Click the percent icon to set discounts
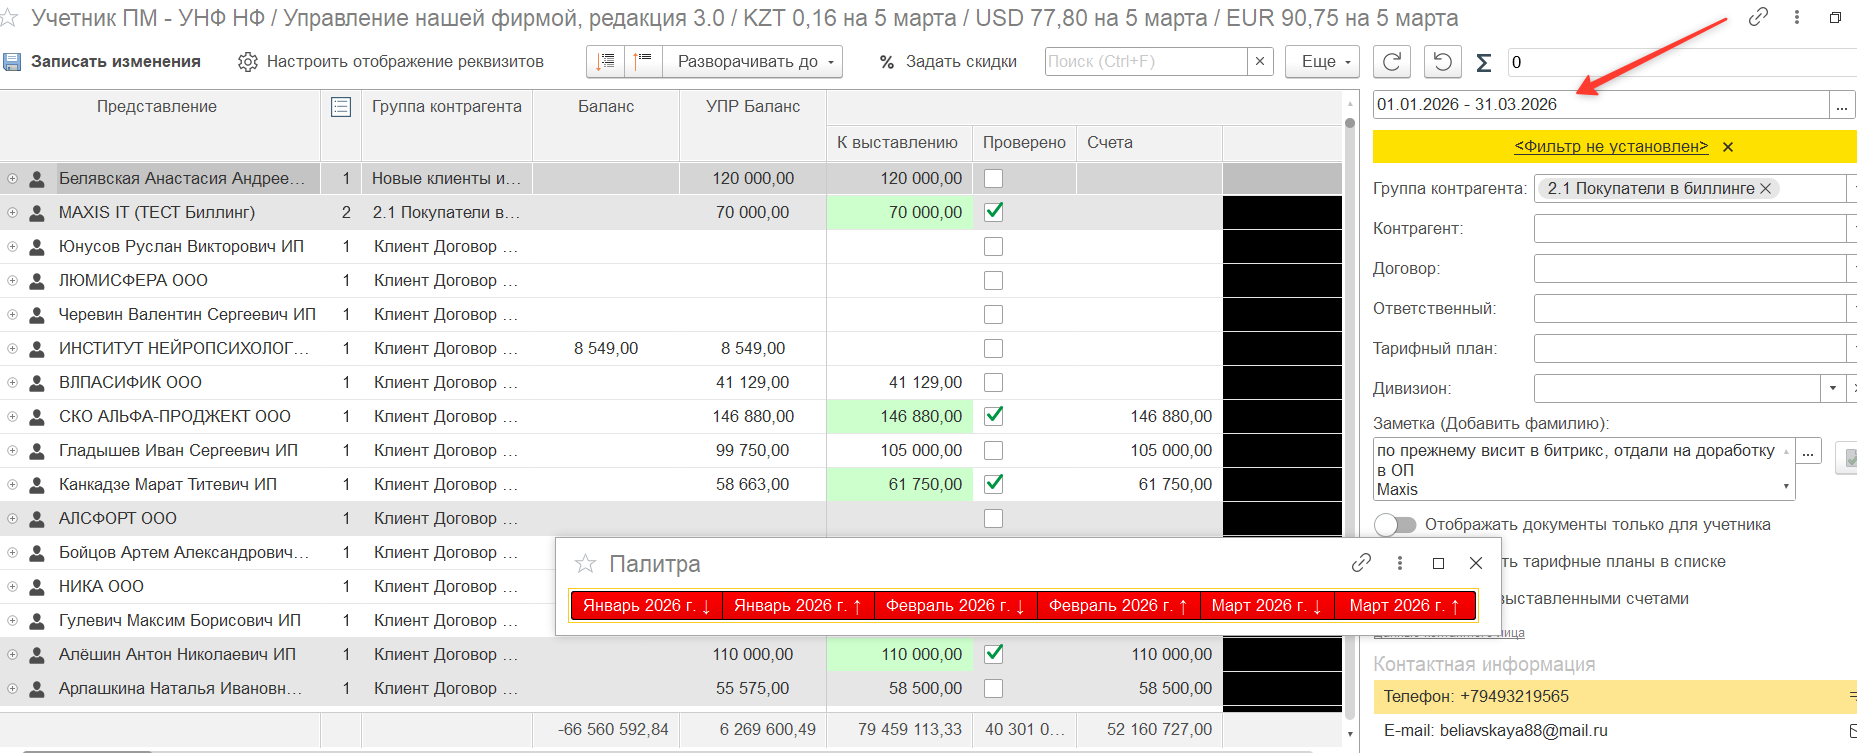 click(886, 62)
